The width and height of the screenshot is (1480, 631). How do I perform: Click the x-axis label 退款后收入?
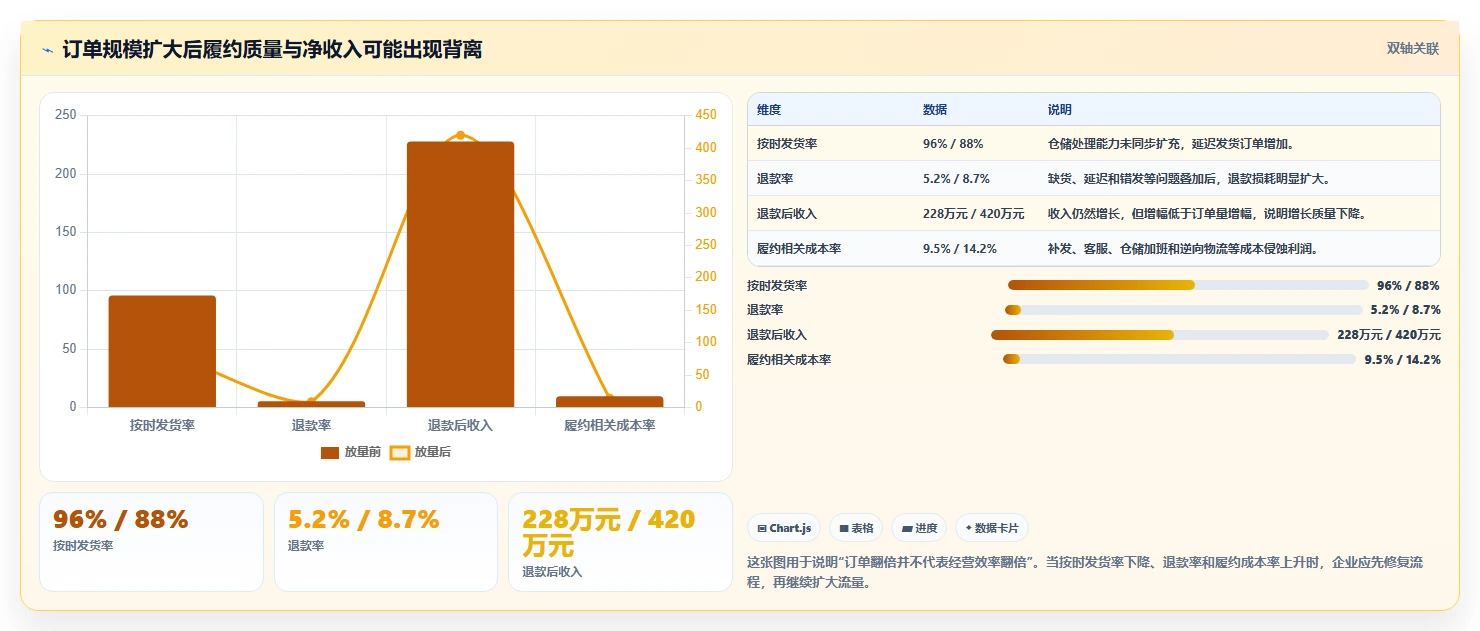[x=460, y=425]
